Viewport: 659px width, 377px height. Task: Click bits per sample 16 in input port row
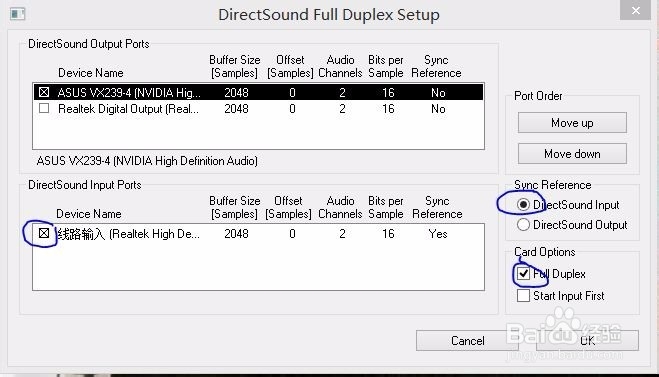388,234
